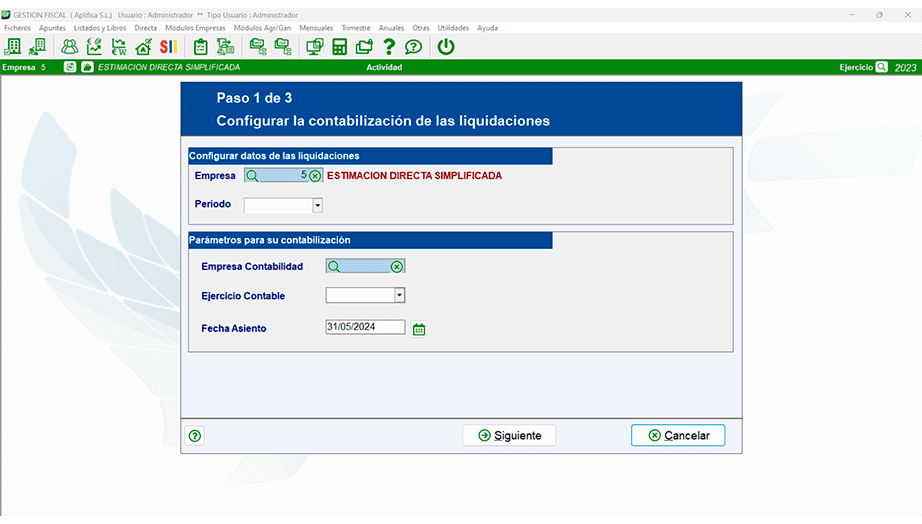
Task: Clear the Empresa field with its X icon
Action: 315,176
